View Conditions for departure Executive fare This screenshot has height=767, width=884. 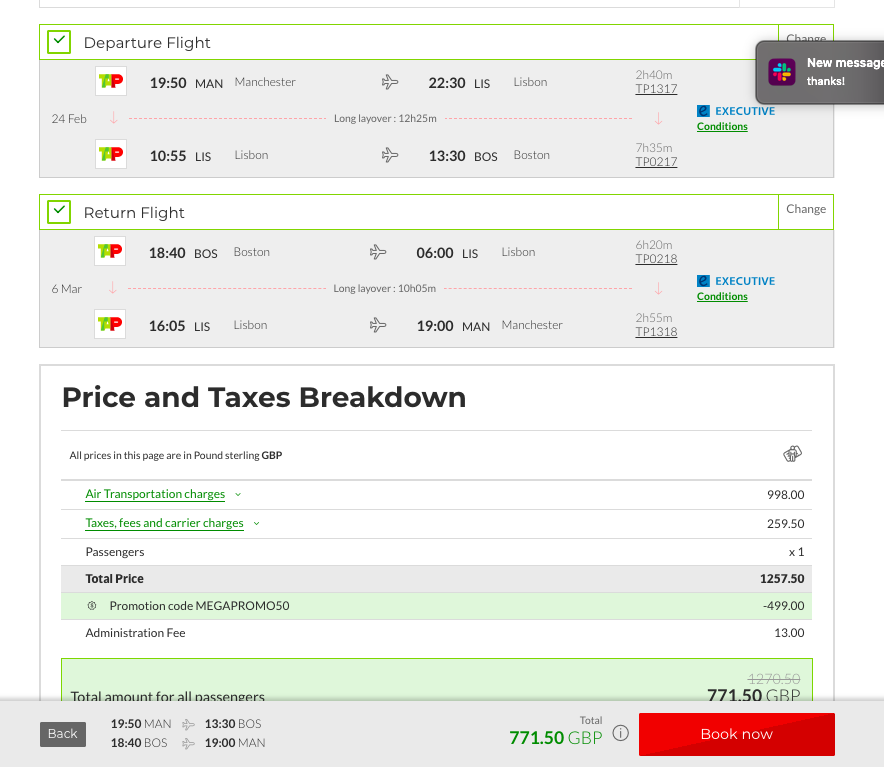click(x=722, y=126)
